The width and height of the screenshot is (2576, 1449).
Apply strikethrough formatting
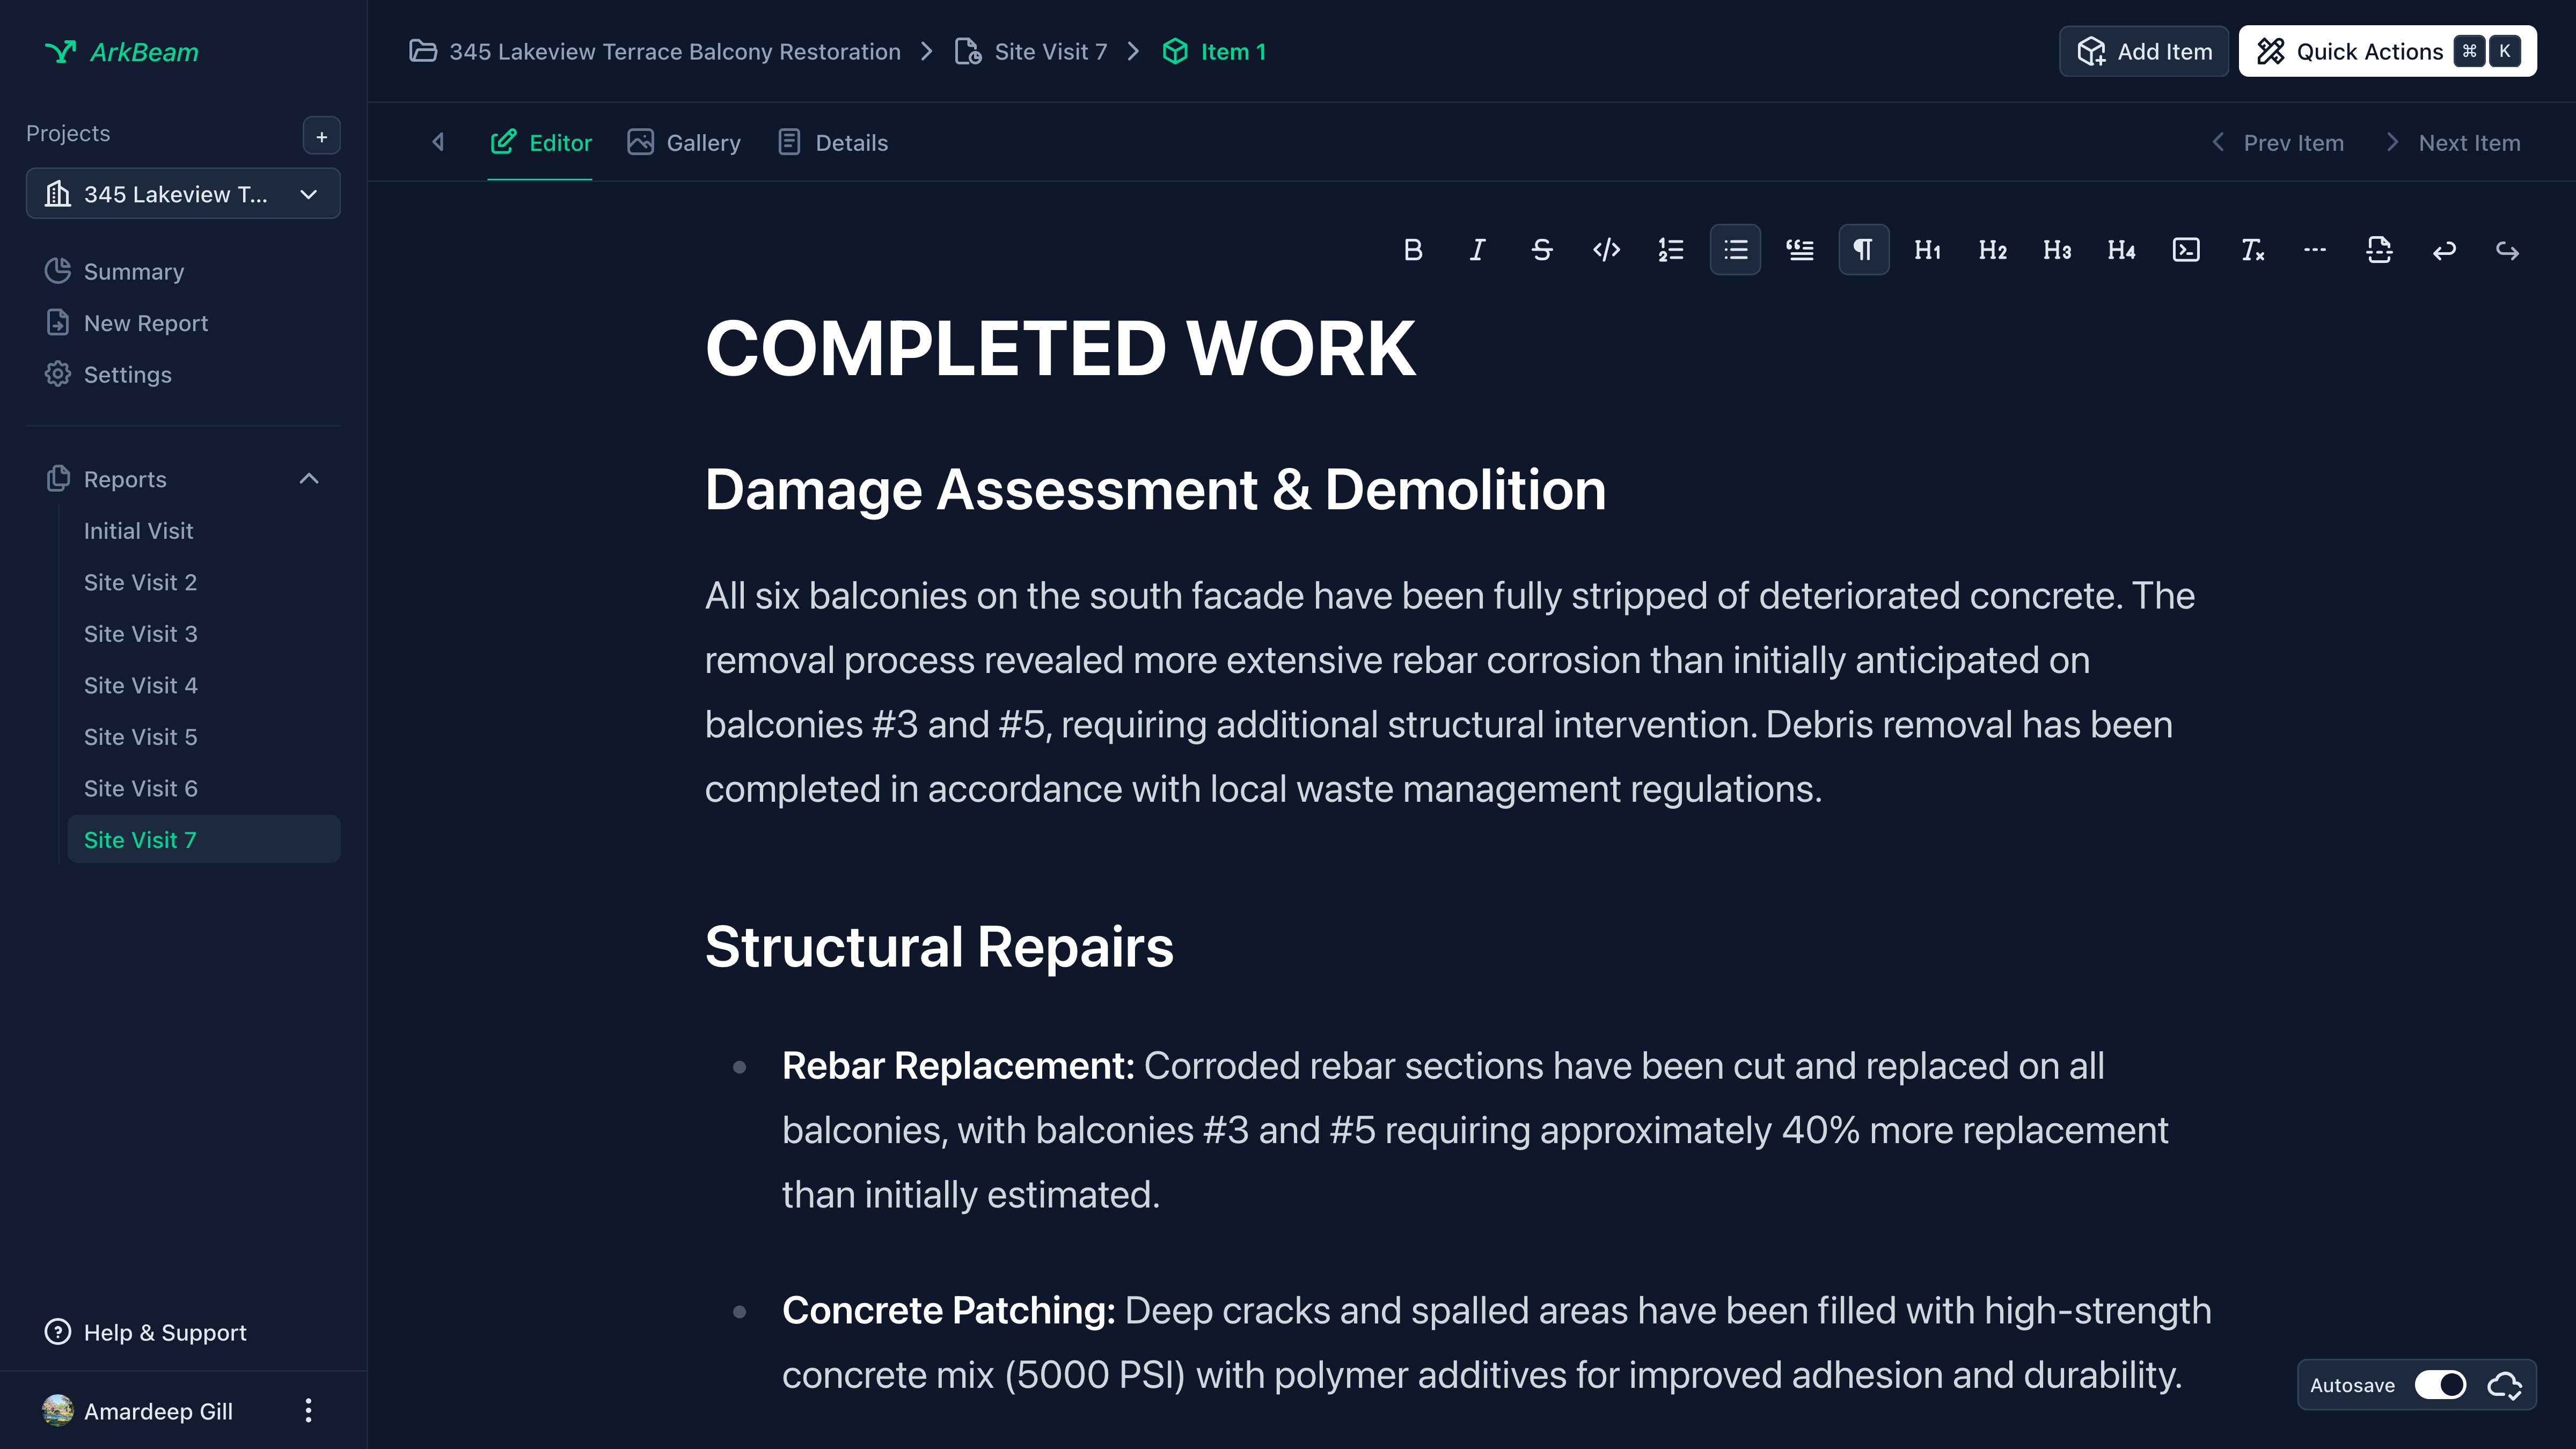tap(1541, 250)
